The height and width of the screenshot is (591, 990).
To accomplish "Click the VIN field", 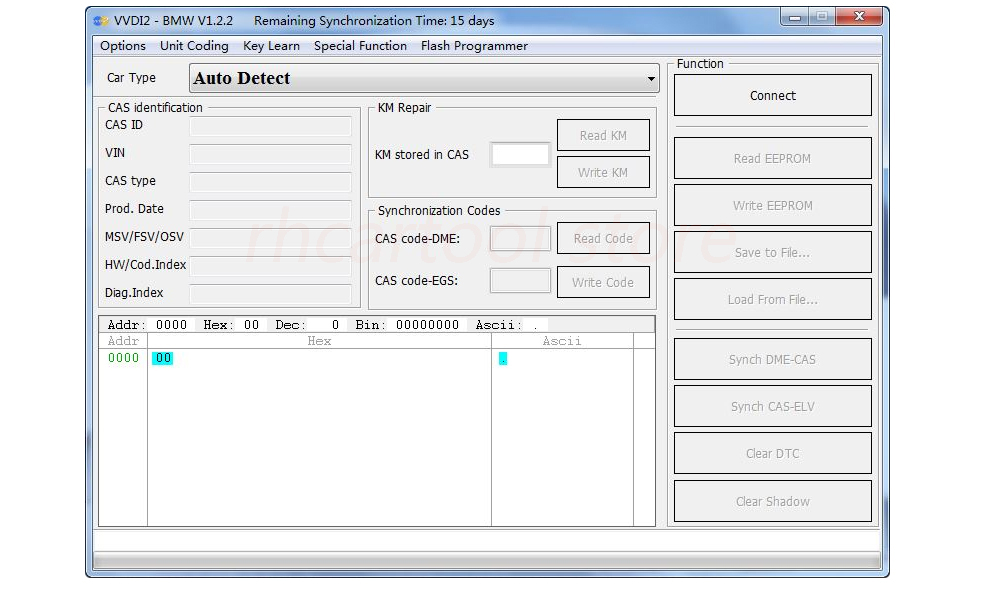I will (x=270, y=153).
